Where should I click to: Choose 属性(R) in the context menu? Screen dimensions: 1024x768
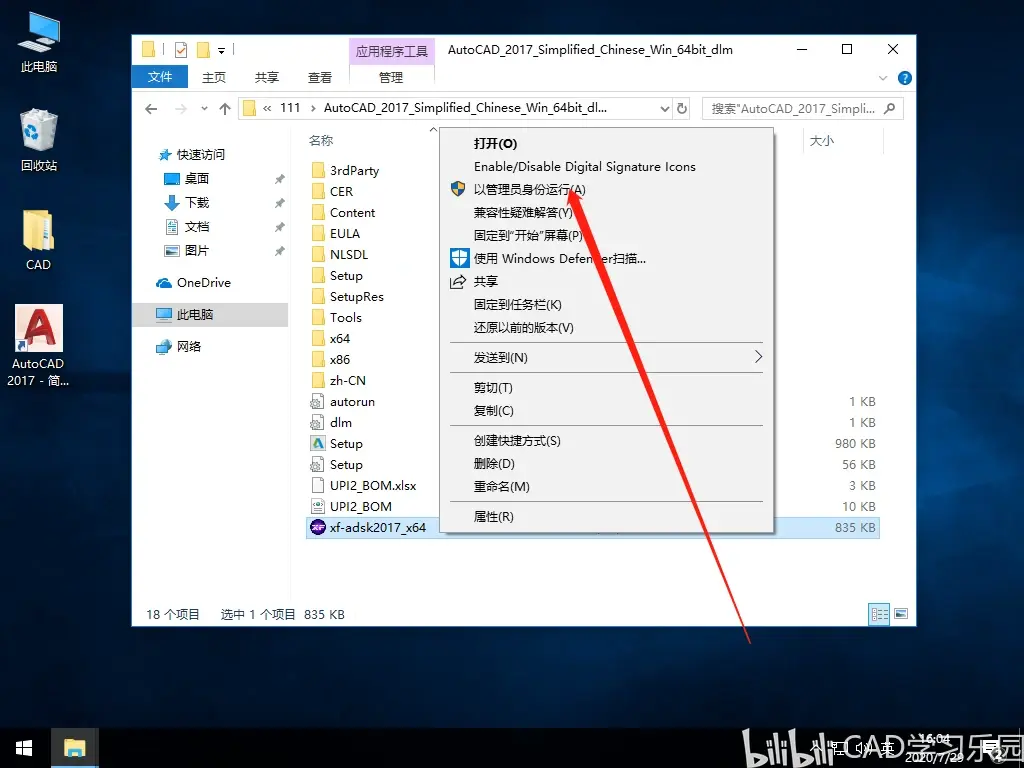(494, 517)
